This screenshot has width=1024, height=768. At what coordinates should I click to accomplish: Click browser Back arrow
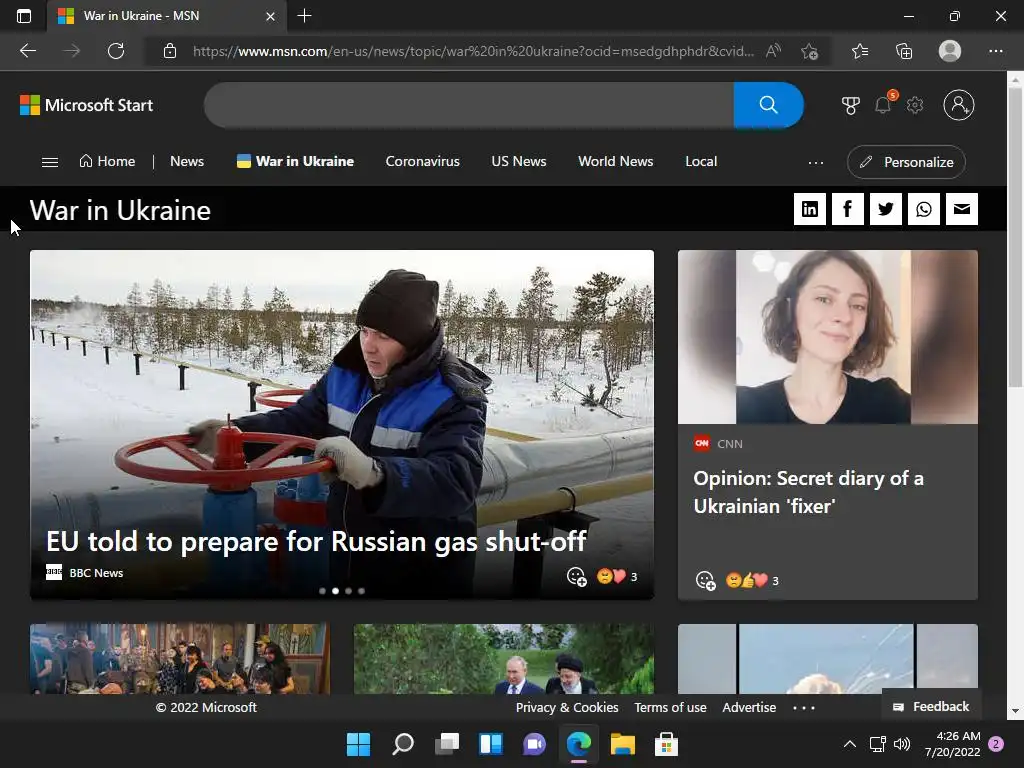[x=27, y=51]
